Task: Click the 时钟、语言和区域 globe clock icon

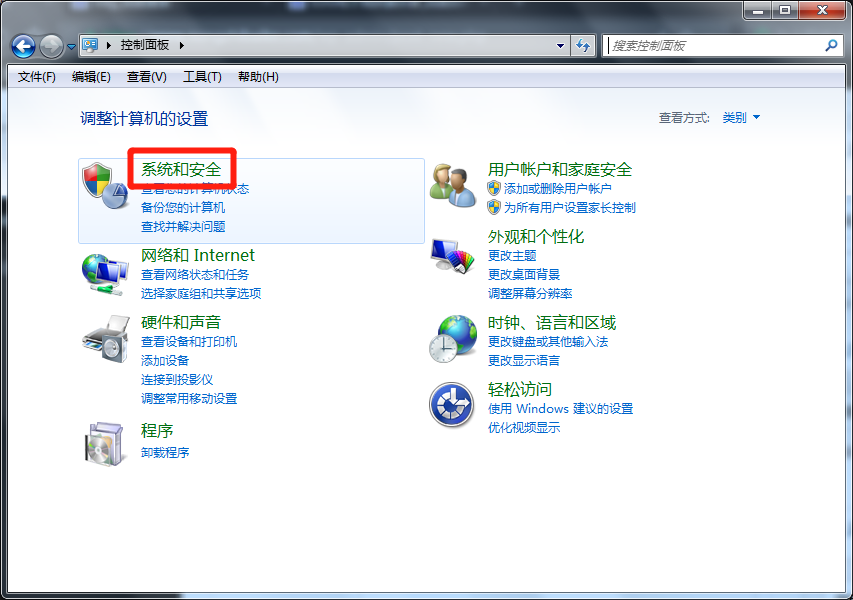Action: coord(453,339)
